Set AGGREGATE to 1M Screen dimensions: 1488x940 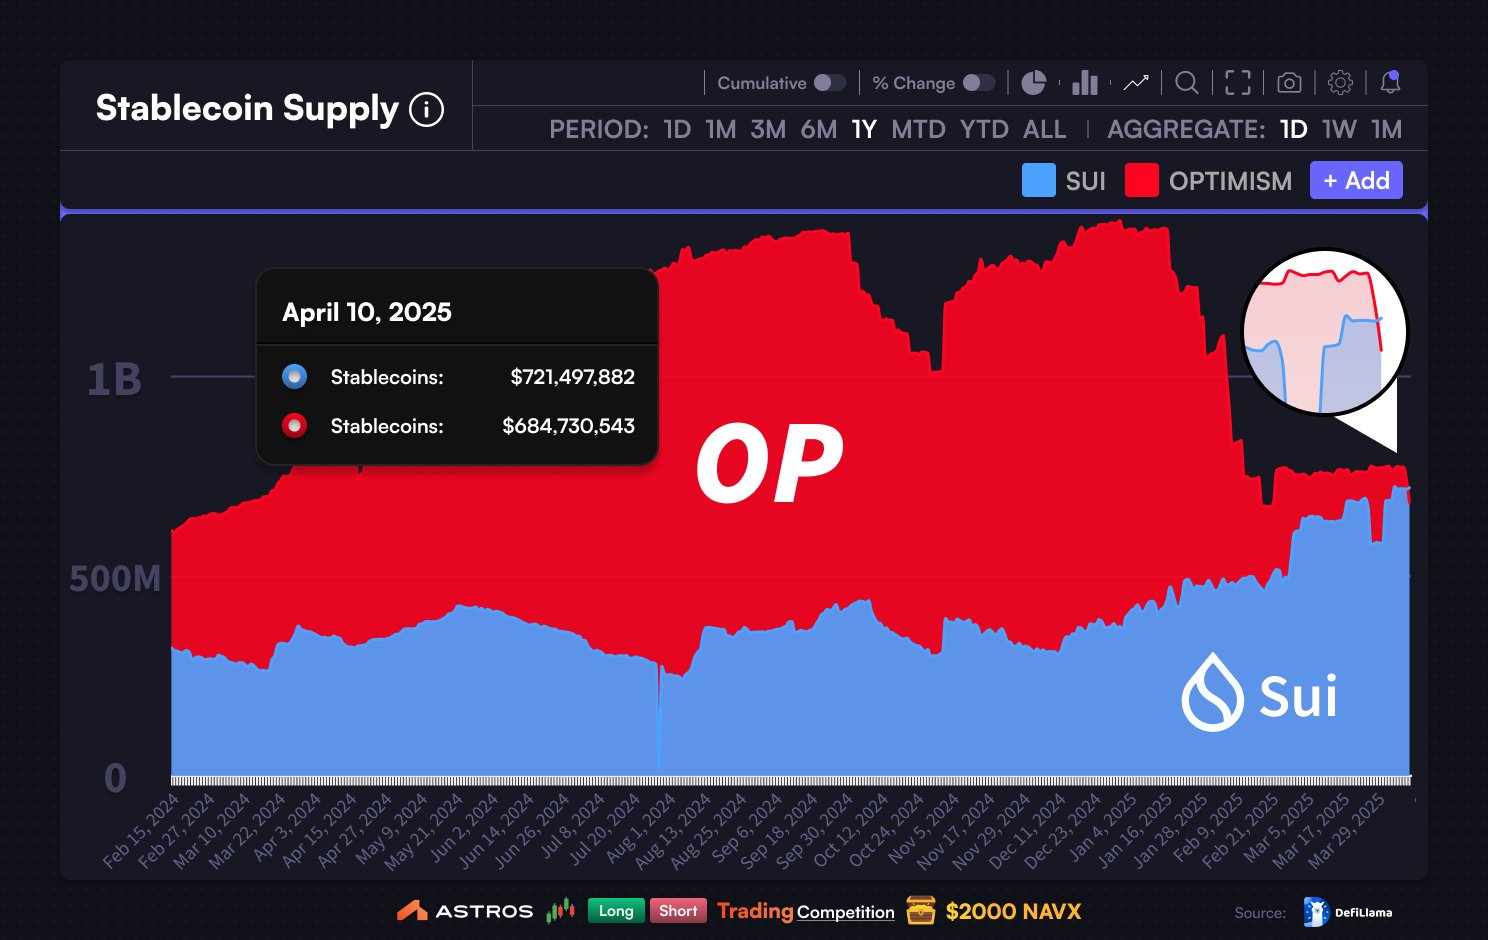(1386, 130)
